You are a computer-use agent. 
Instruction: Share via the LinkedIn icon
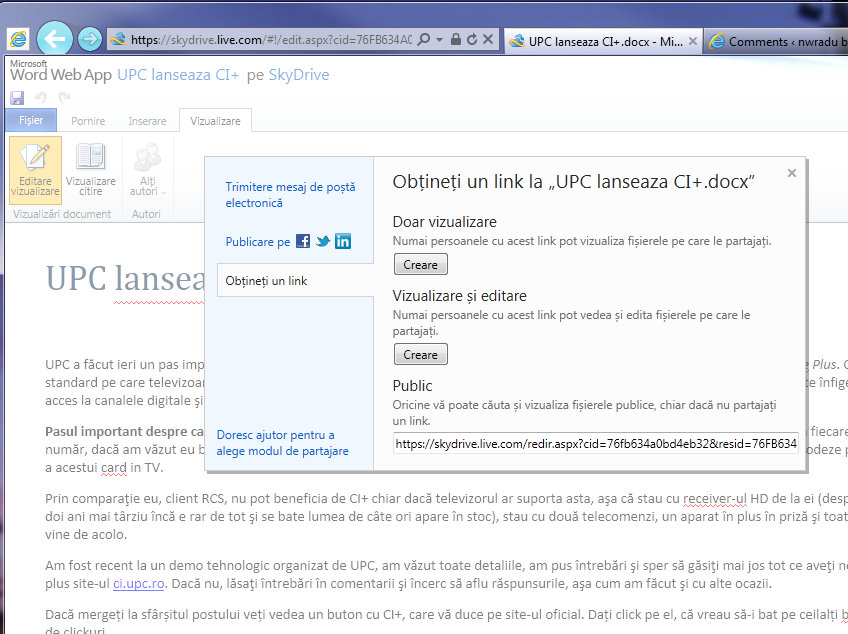point(343,241)
